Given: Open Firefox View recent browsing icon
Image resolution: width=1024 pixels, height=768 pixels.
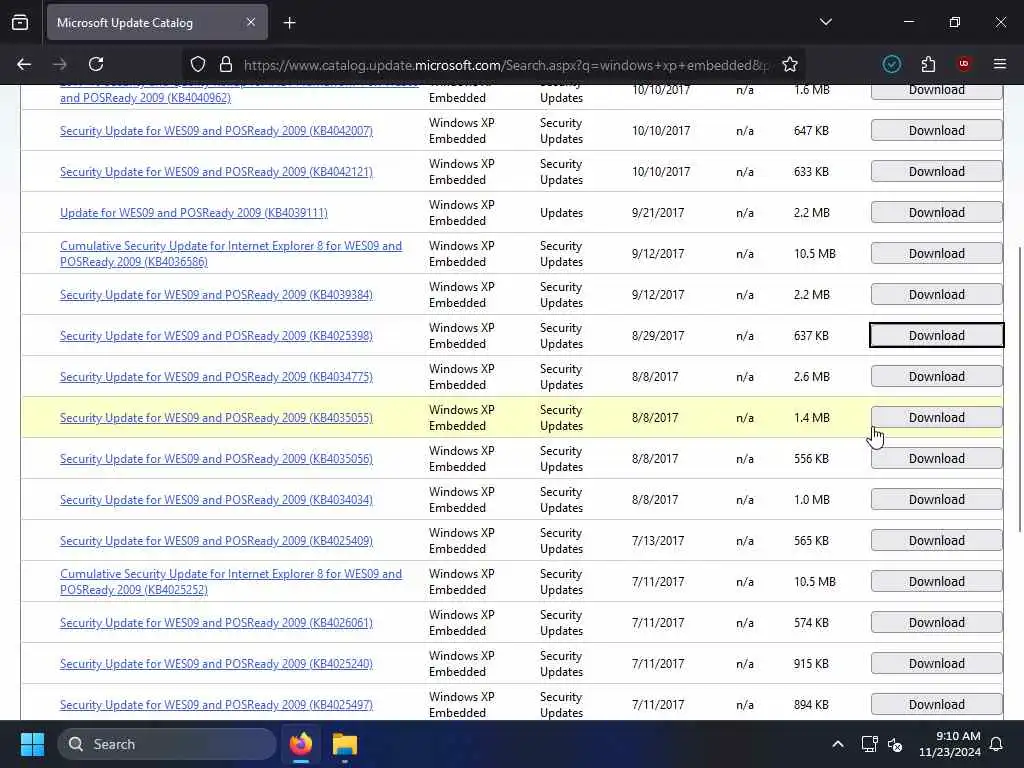Looking at the screenshot, I should (20, 22).
